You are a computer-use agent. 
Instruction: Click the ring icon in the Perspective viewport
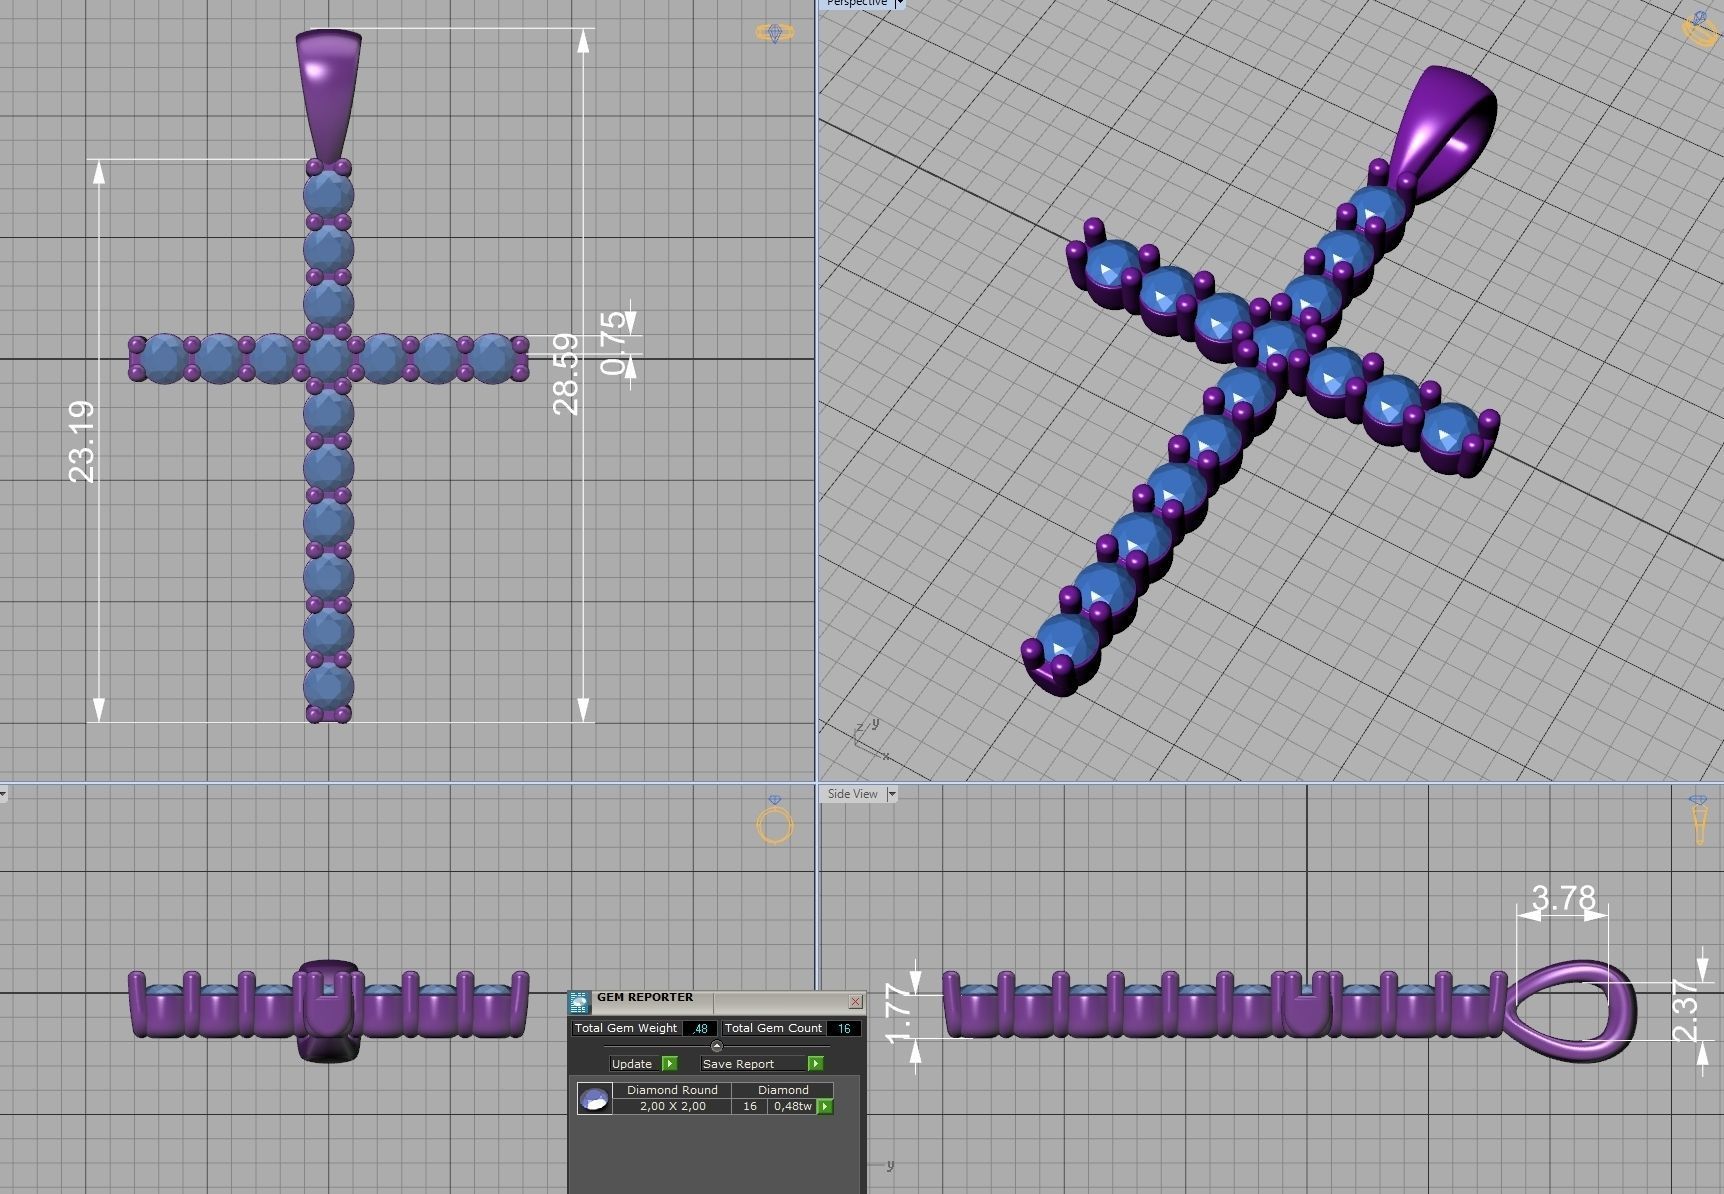pos(1702,28)
